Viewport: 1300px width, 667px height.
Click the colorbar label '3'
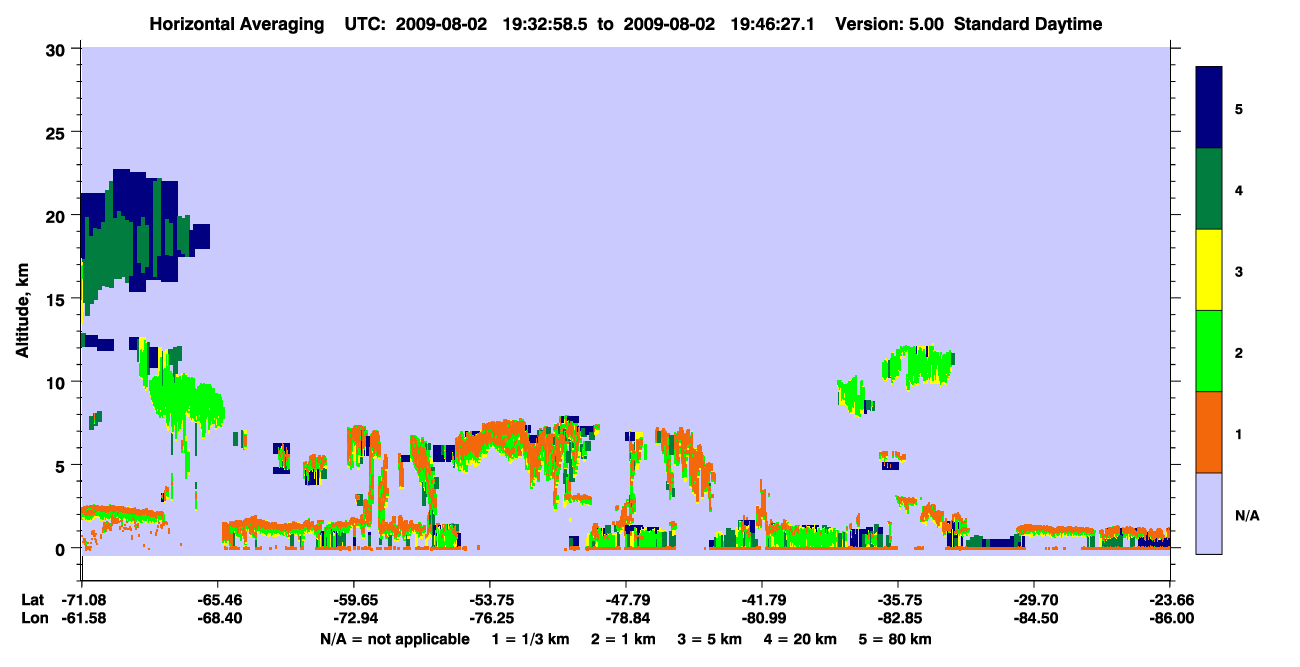[1239, 271]
